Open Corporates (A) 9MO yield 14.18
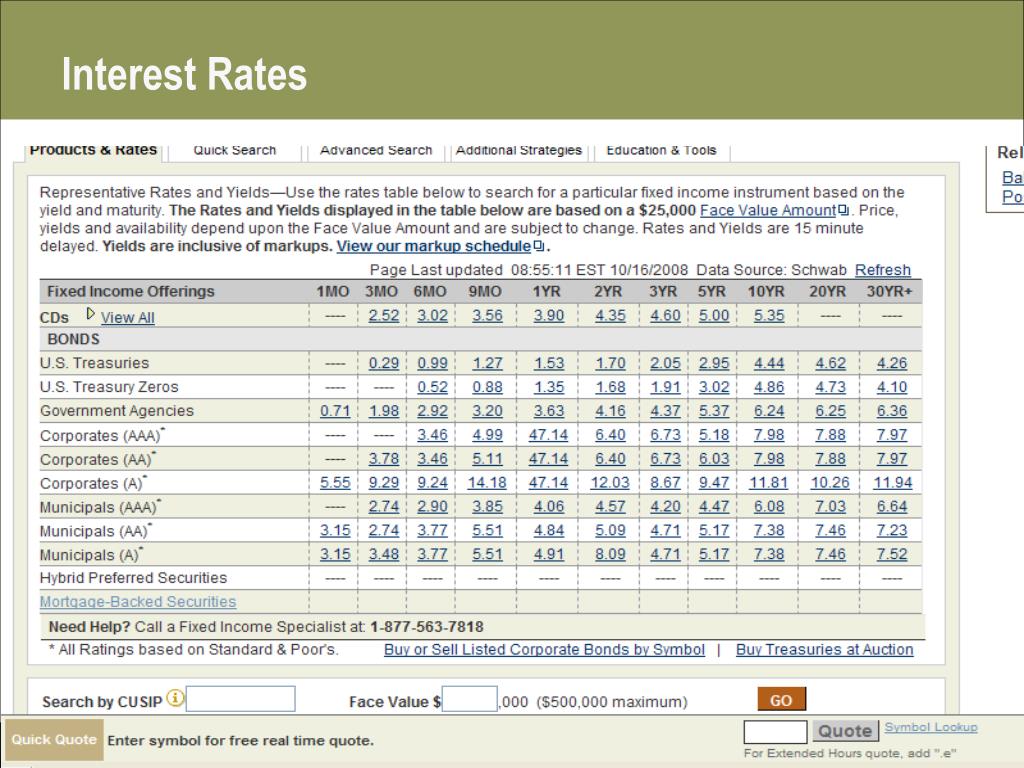The width and height of the screenshot is (1024, 768). (487, 483)
